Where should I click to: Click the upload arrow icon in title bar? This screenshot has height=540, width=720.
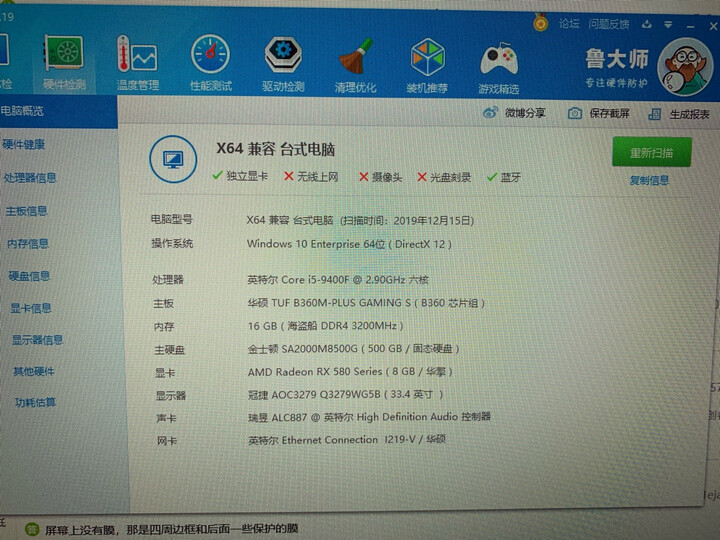(x=647, y=24)
